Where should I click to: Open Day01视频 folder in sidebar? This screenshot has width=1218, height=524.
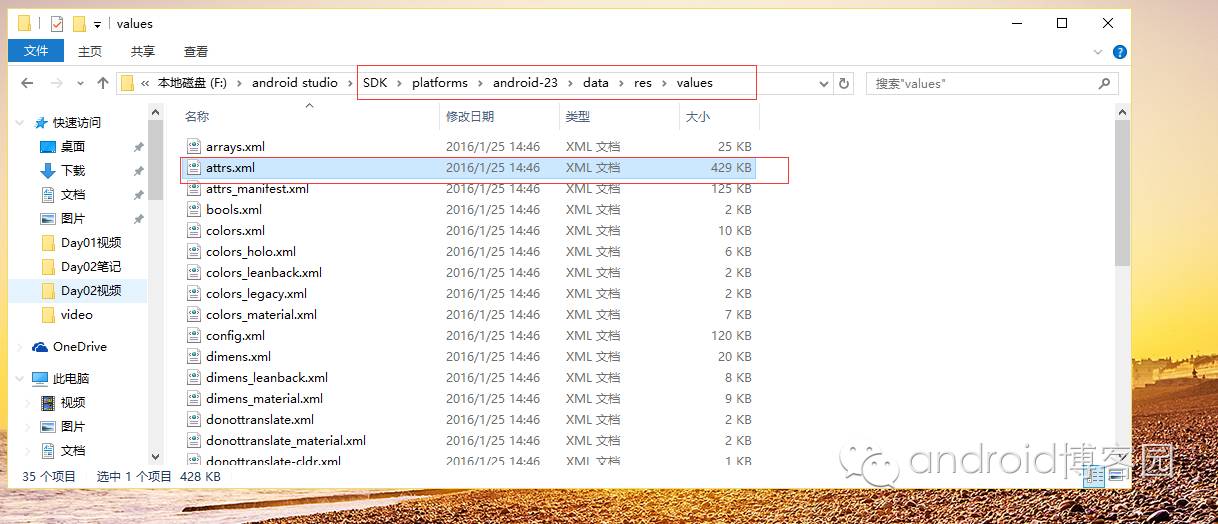[90, 242]
